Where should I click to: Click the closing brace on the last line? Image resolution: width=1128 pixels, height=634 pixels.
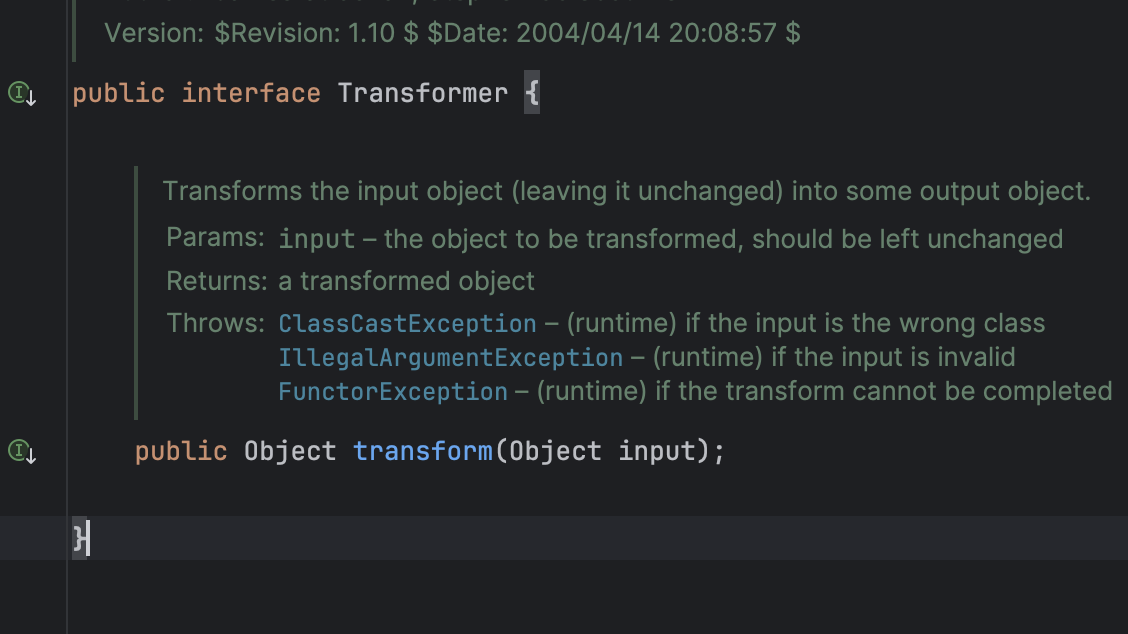[x=79, y=538]
